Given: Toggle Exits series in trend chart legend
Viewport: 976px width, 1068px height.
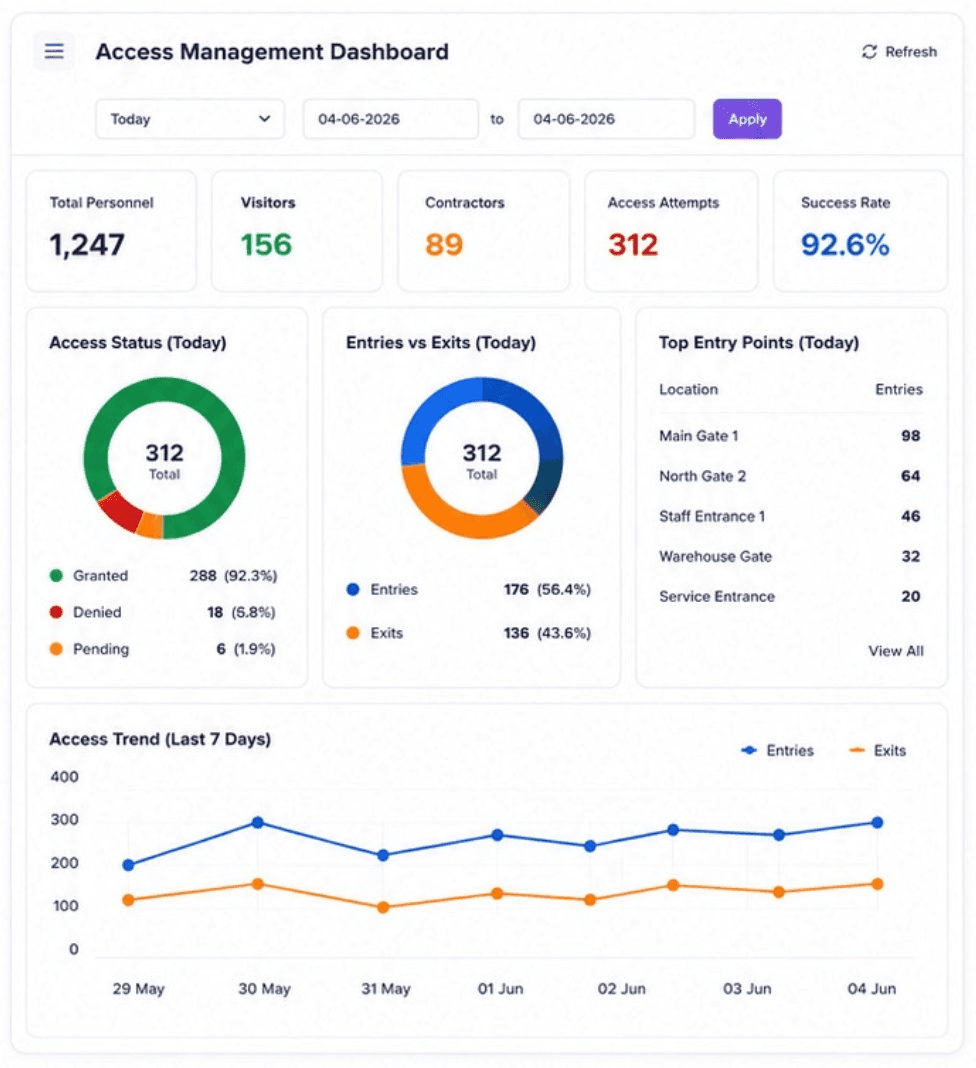Looking at the screenshot, I should point(877,751).
